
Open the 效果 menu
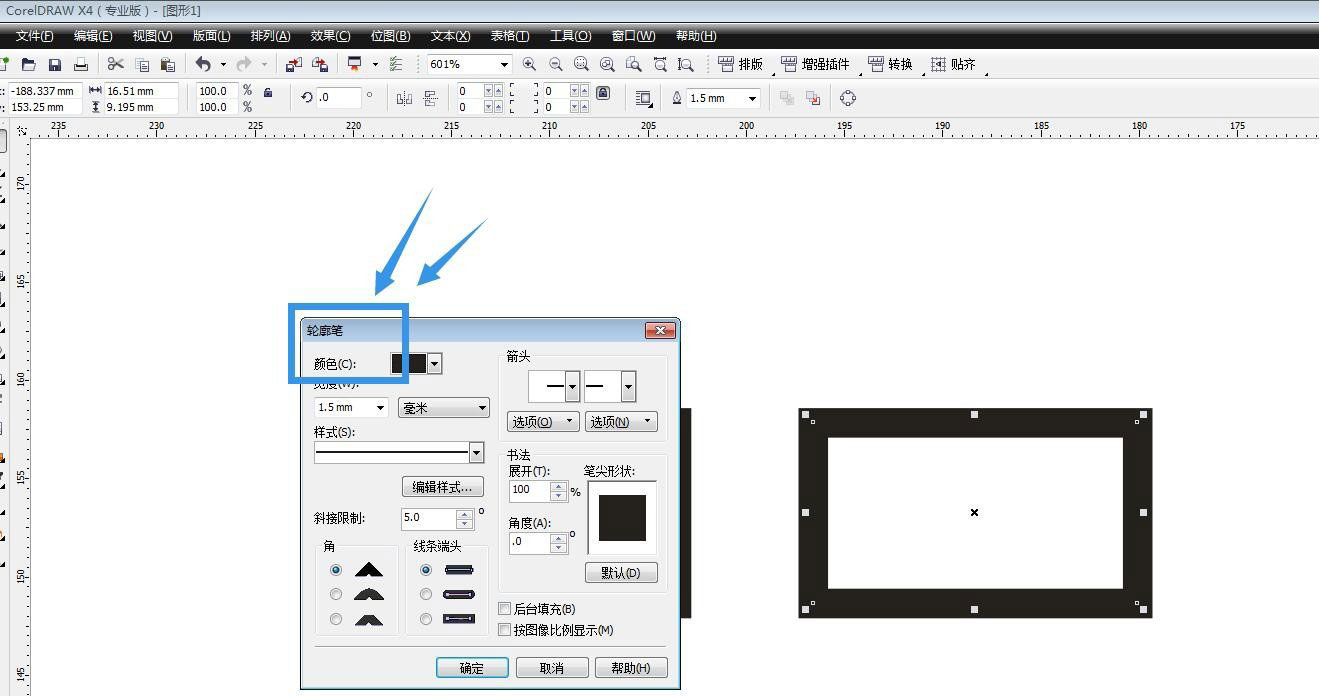[x=330, y=36]
